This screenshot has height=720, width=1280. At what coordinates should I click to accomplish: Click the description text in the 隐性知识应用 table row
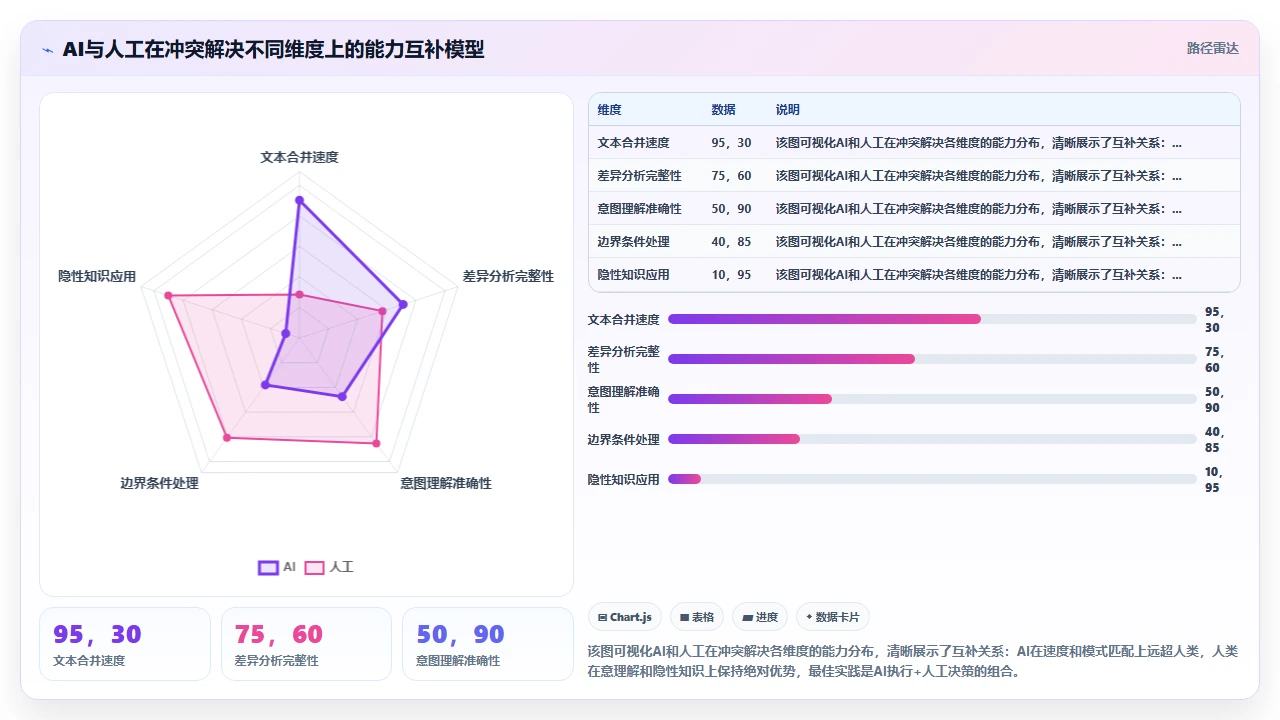pyautogui.click(x=979, y=275)
